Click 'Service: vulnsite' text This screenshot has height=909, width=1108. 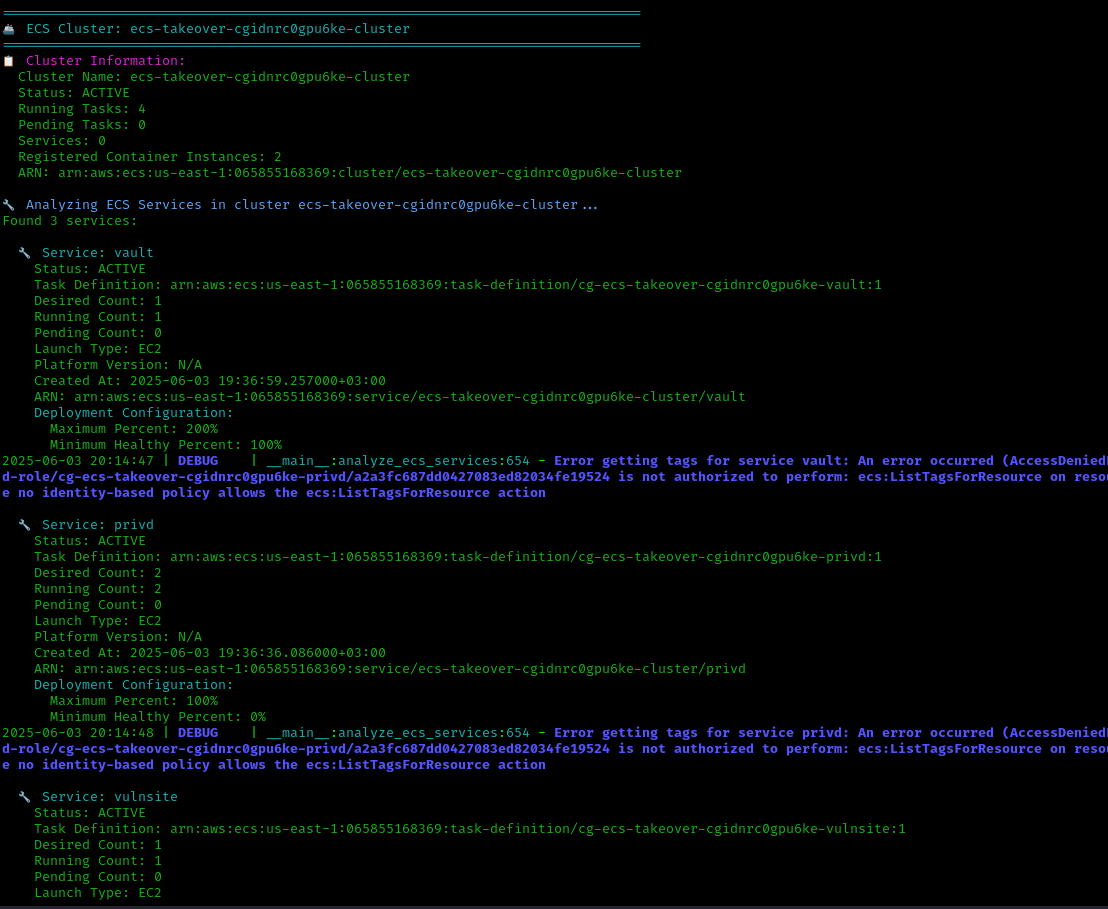click(110, 797)
